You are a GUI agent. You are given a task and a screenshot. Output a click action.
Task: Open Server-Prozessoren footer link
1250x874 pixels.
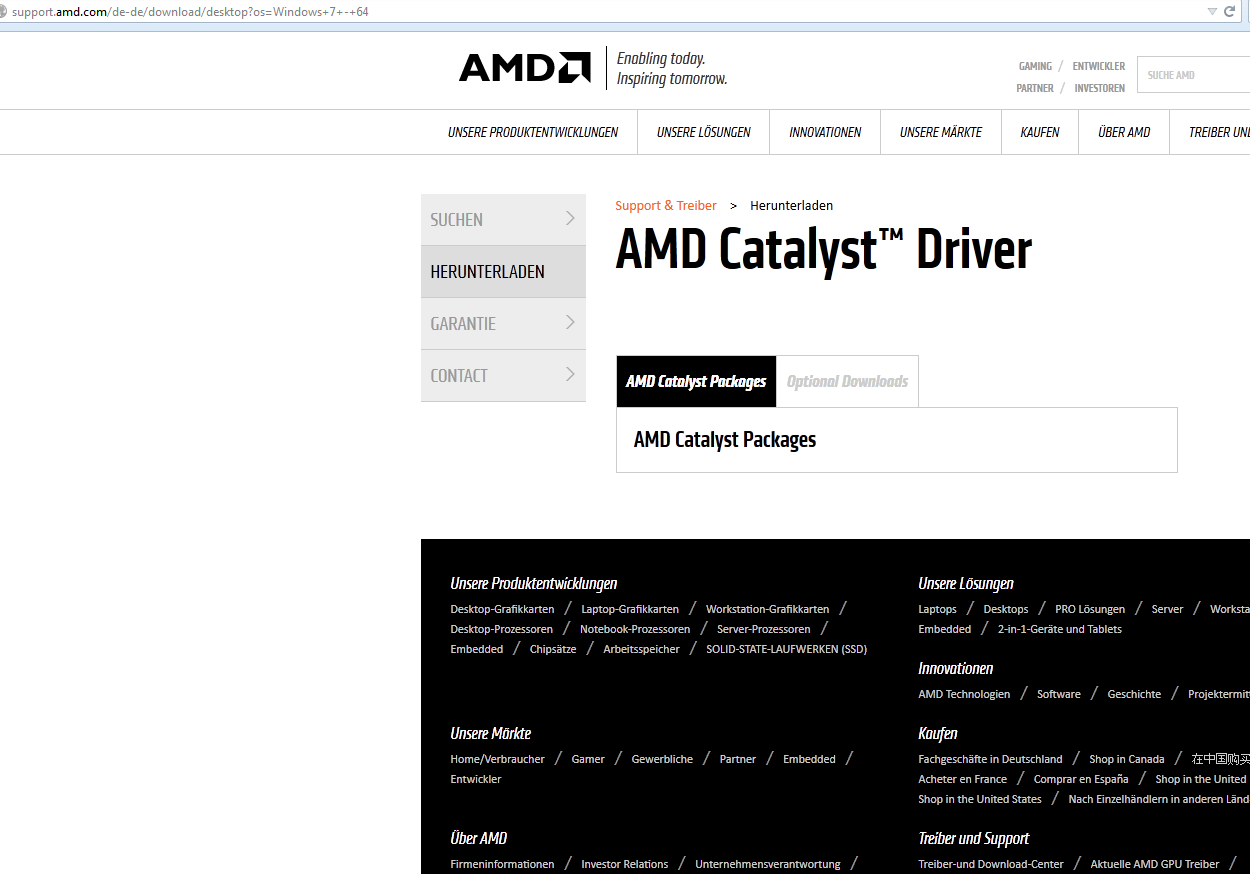click(x=764, y=629)
